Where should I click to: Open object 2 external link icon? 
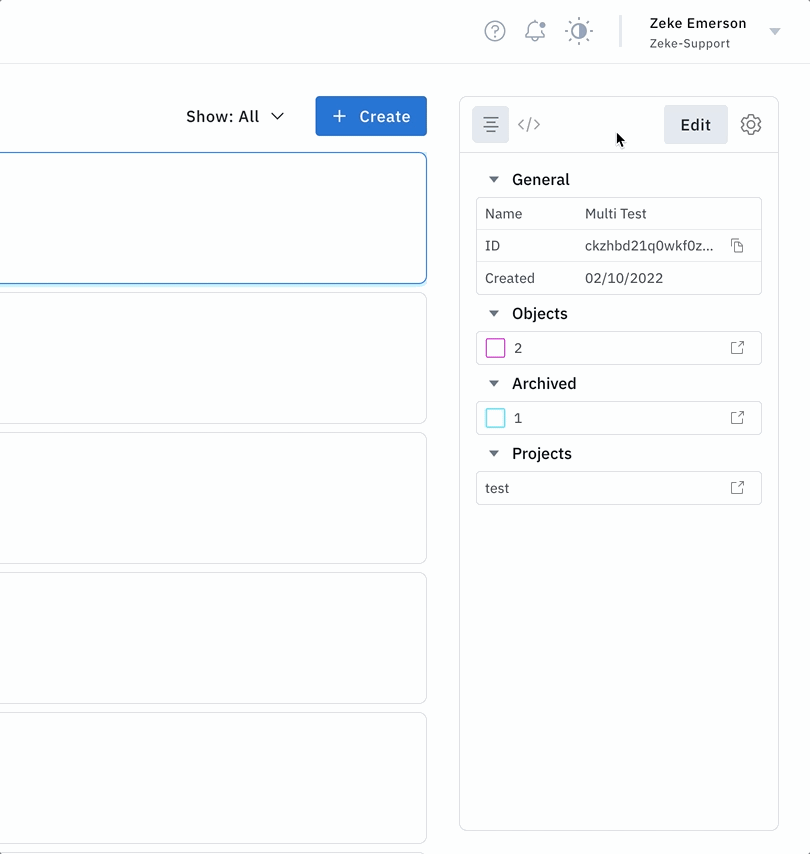click(x=737, y=347)
